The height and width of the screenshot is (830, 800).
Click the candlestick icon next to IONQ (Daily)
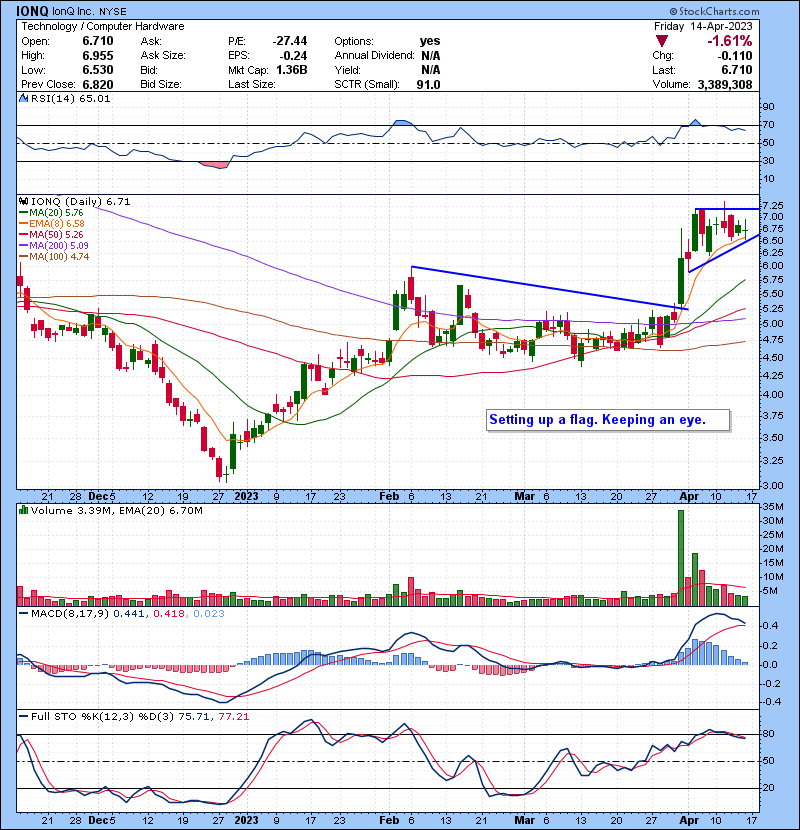click(x=23, y=201)
